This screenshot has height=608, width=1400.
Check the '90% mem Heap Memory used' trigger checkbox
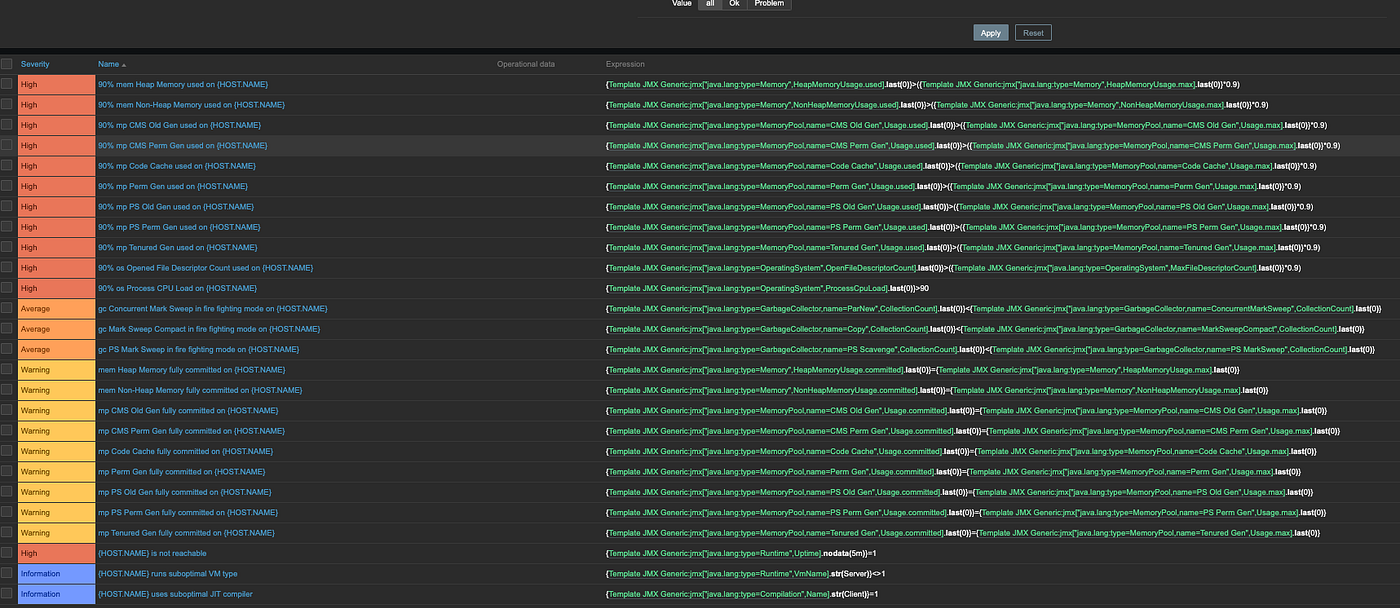[x=7, y=84]
